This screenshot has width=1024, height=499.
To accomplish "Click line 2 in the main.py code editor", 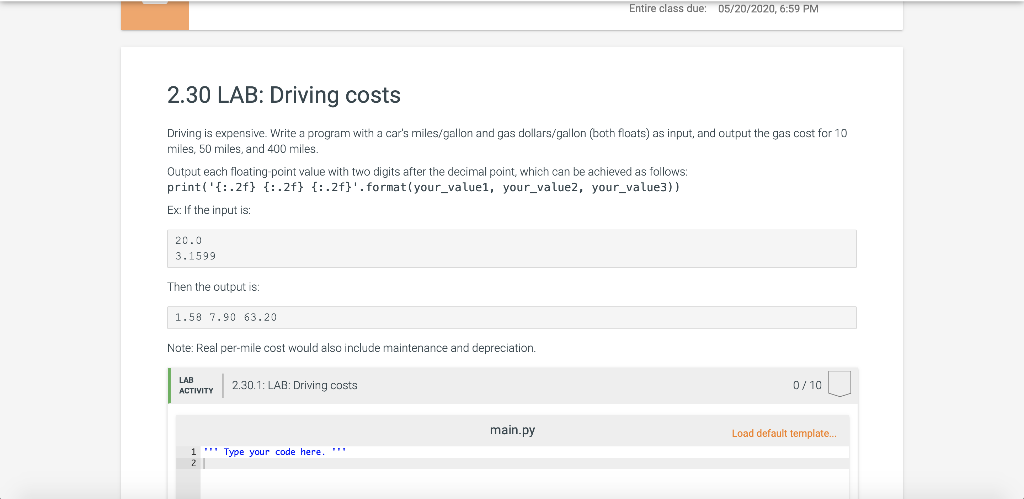I will (525, 463).
